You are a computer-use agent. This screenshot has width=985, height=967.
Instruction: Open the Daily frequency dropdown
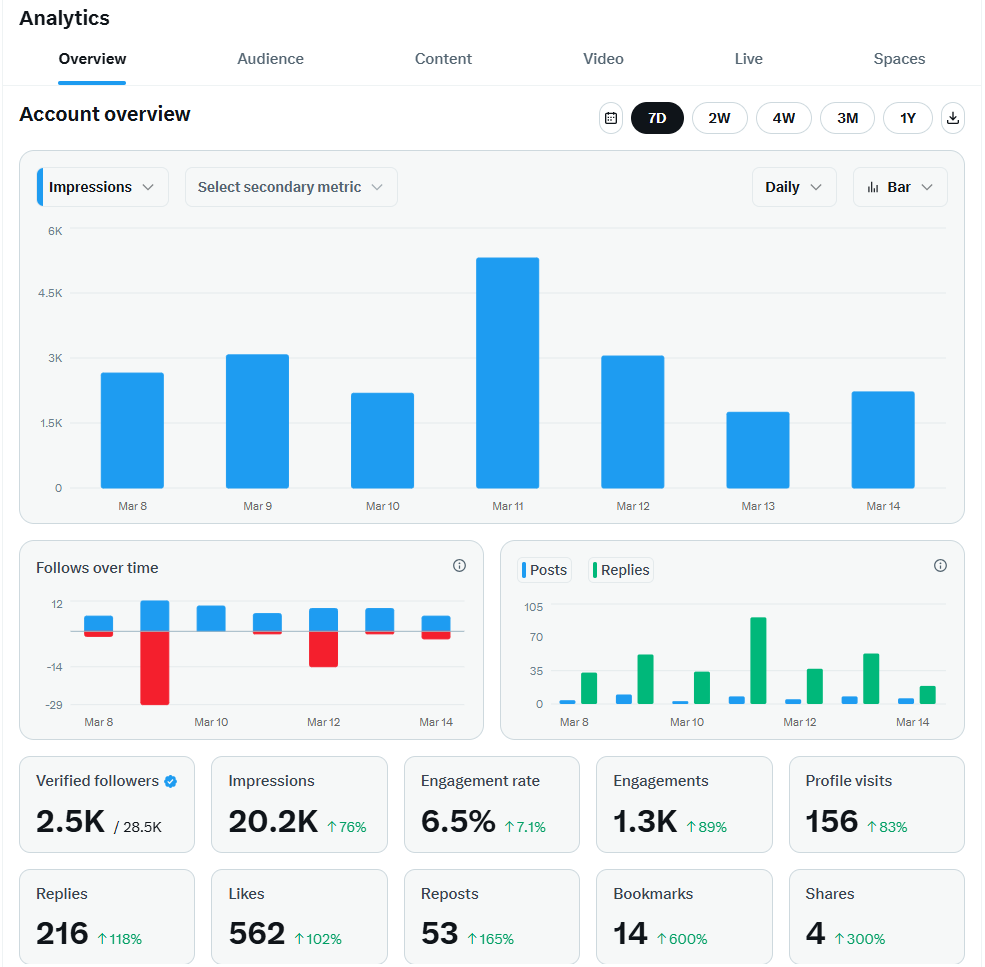tap(794, 187)
